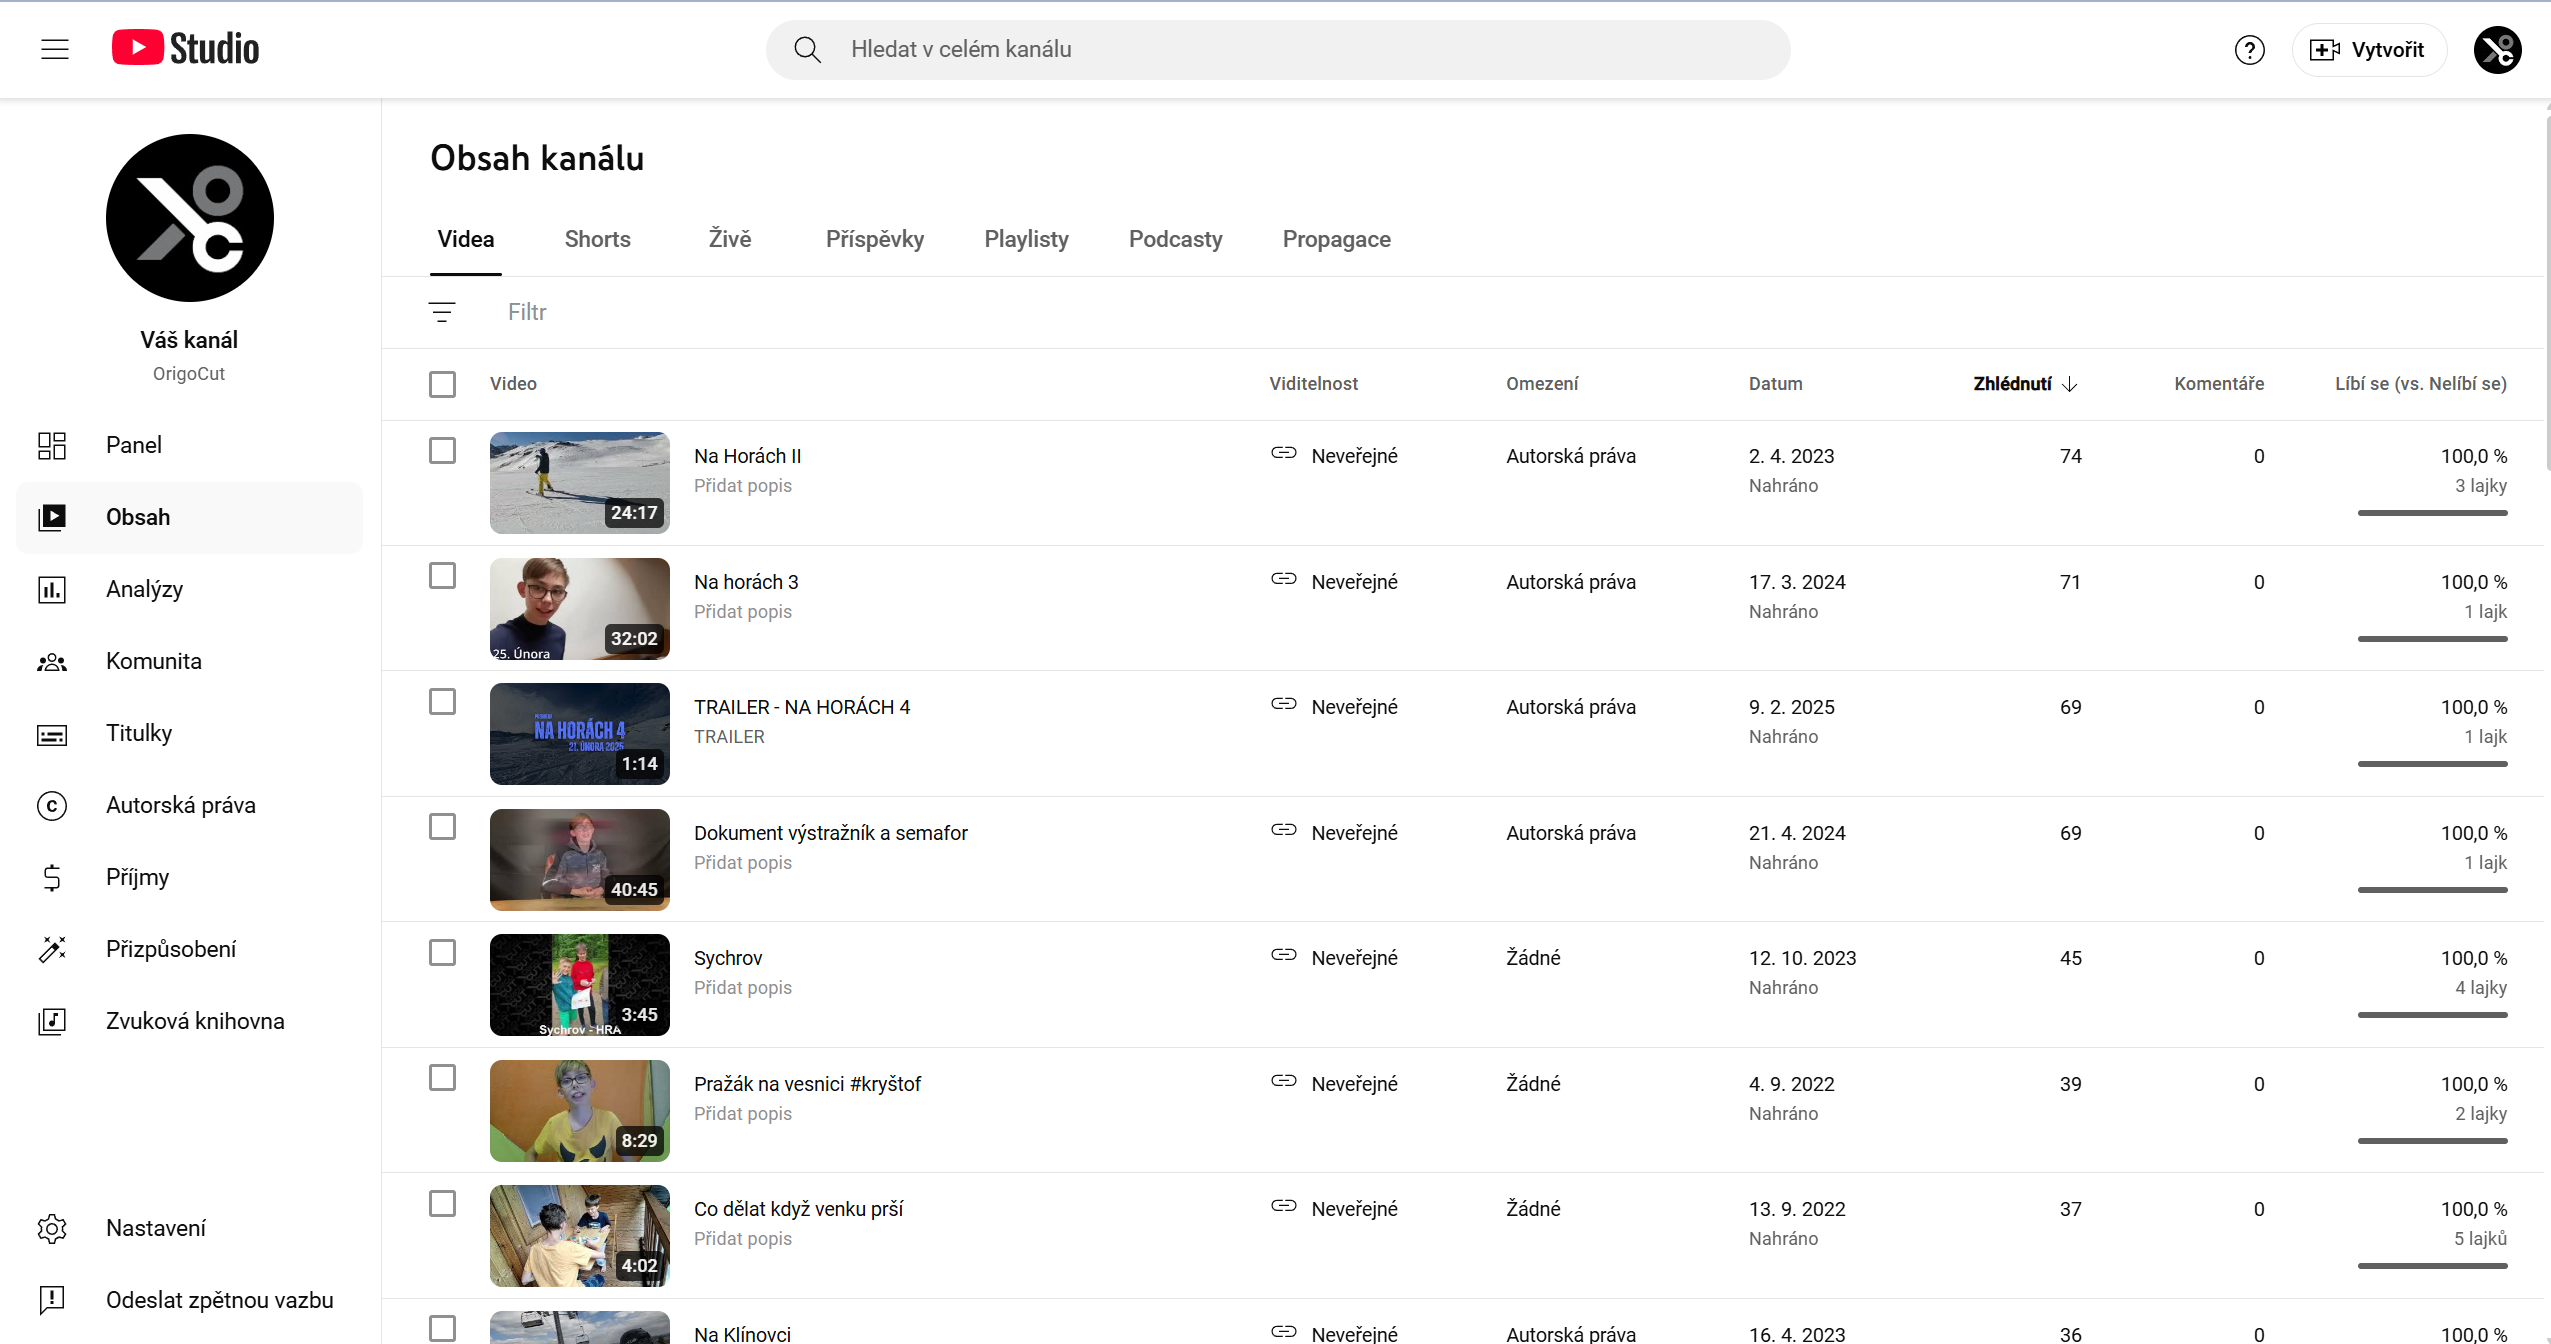Click the Vytvořit create button
The width and height of the screenshot is (2551, 1344).
click(2368, 50)
